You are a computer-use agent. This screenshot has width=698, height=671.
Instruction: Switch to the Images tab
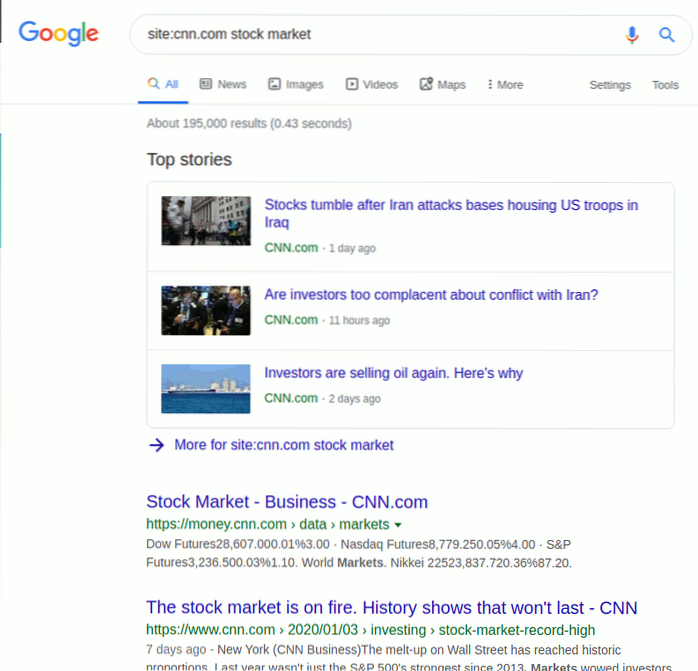tap(296, 85)
